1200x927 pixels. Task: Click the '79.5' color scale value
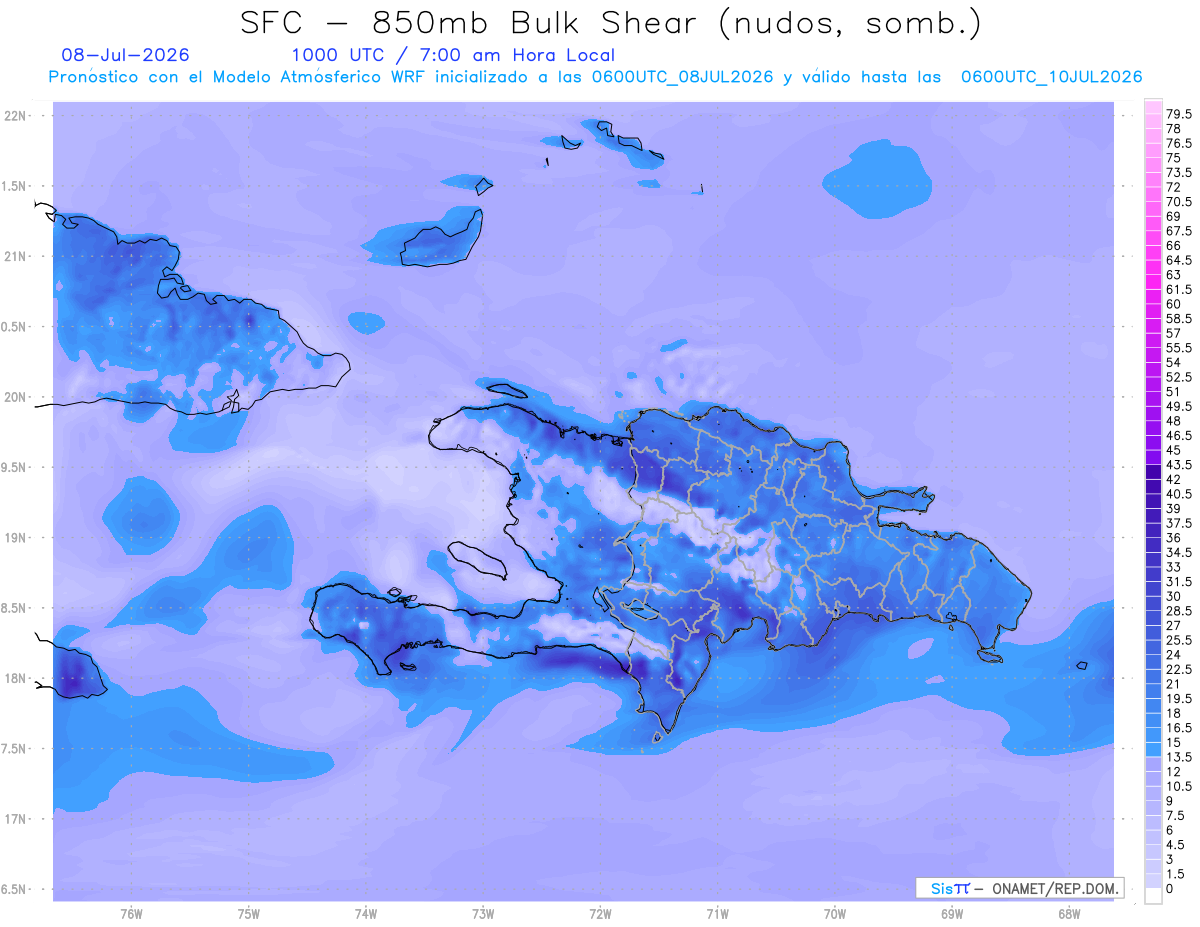pos(1179,114)
